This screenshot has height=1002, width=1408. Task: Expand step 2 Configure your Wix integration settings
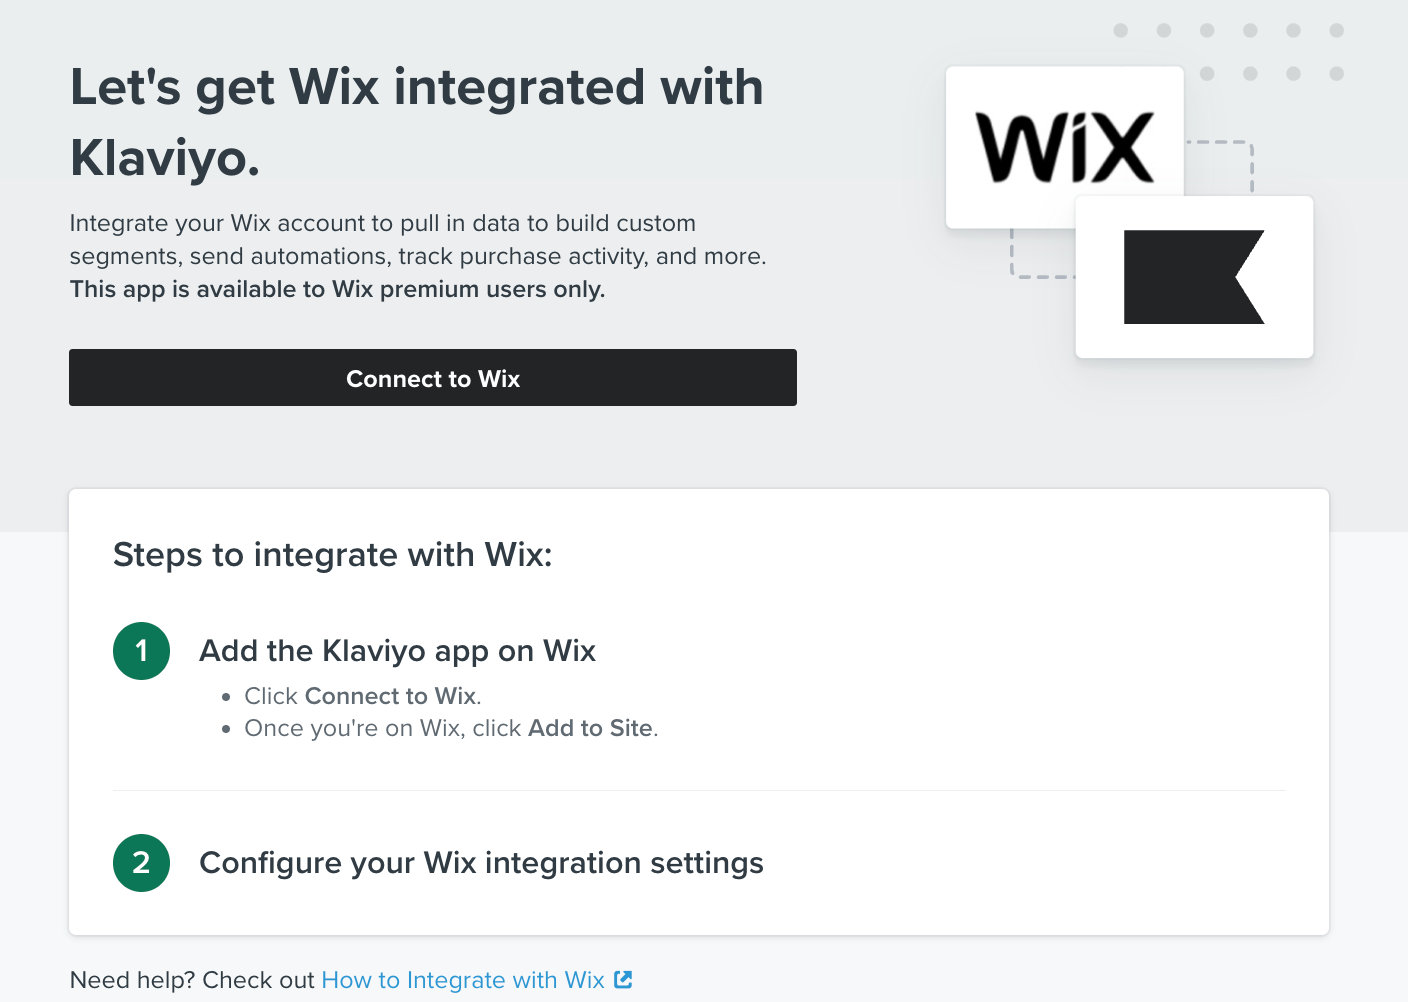tap(482, 863)
